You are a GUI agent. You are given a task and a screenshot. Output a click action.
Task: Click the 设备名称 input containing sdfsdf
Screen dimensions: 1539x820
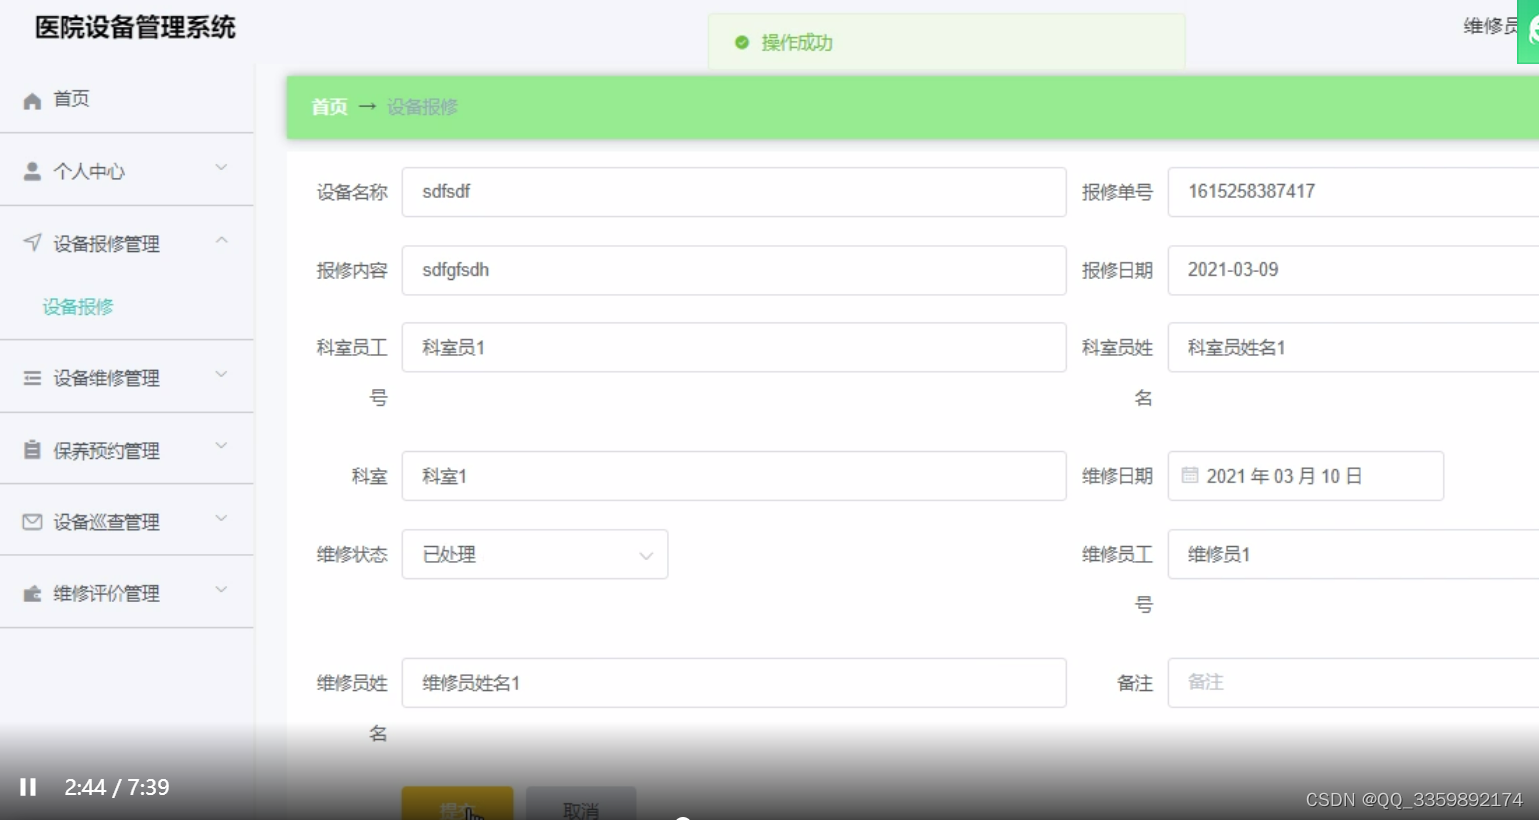click(x=734, y=192)
